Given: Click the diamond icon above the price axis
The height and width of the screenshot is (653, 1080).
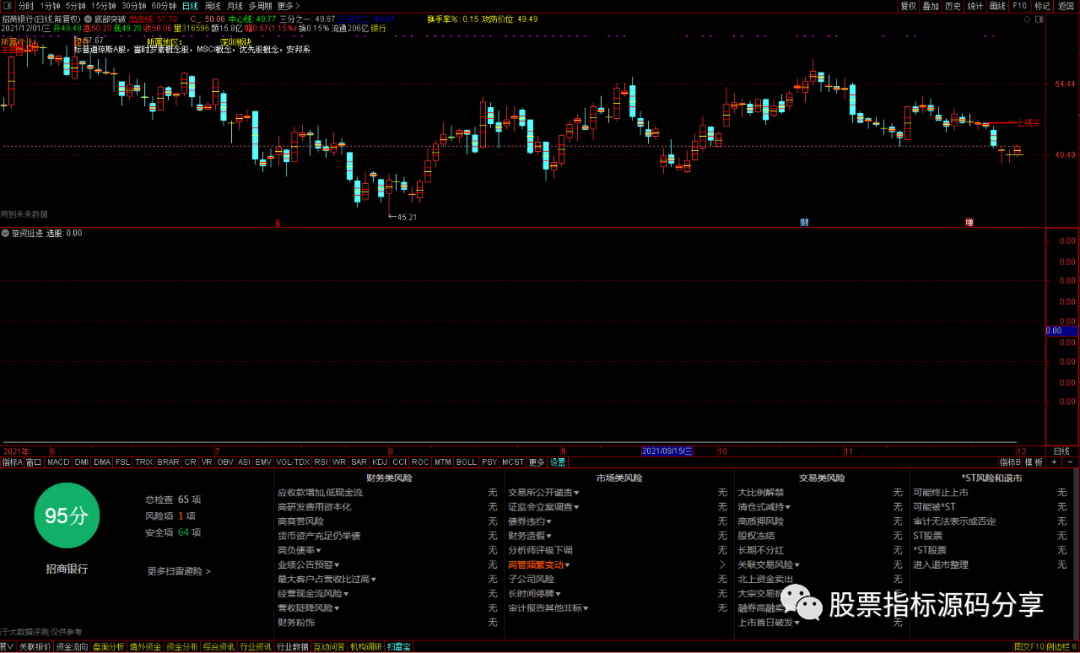Looking at the screenshot, I should coord(1027,19).
